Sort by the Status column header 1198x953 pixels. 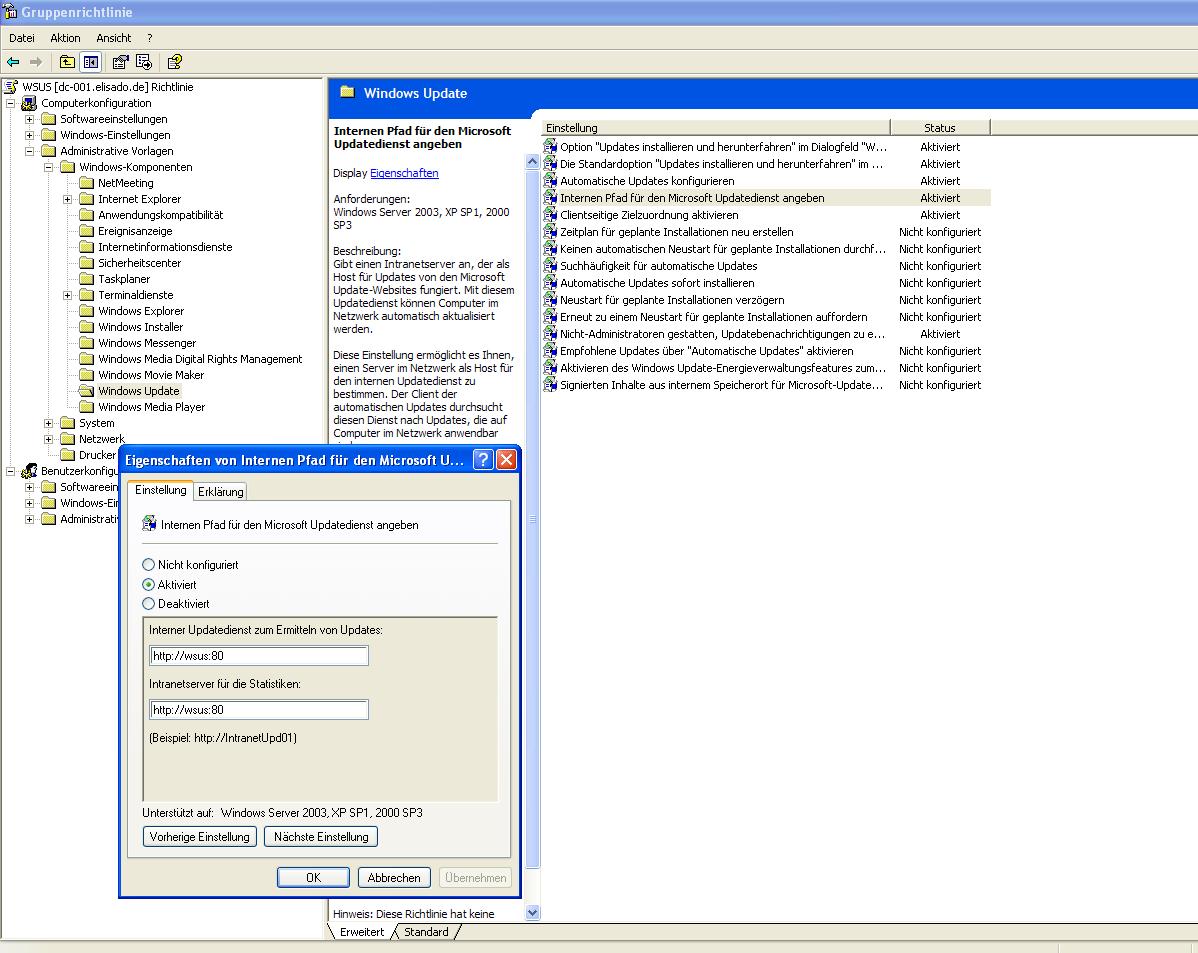pyautogui.click(x=940, y=128)
